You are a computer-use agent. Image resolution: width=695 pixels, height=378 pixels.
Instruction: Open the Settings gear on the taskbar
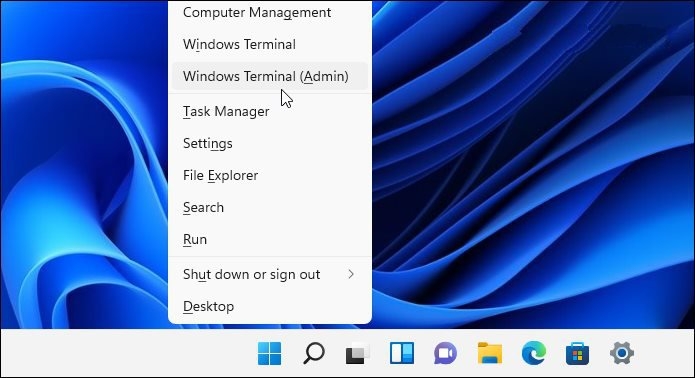click(x=621, y=353)
